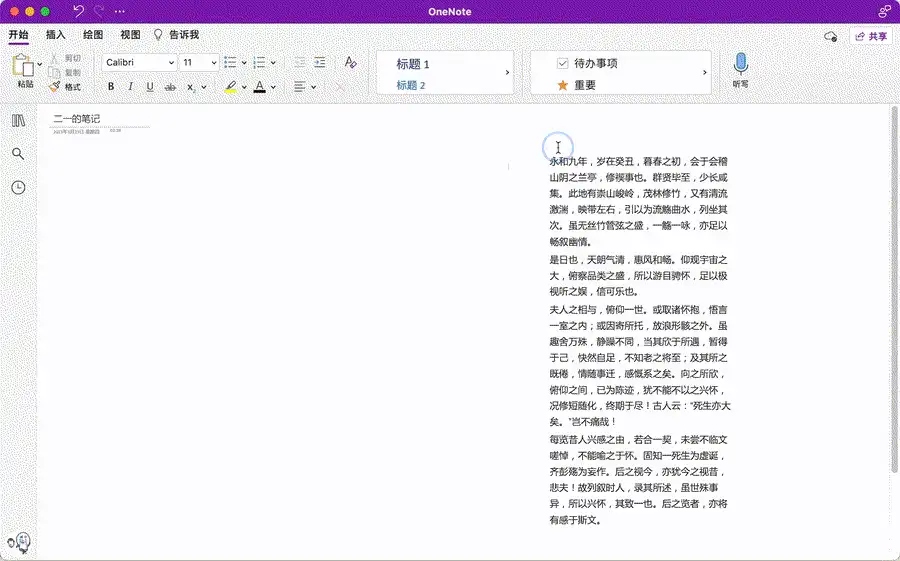Click the 共享 share button
This screenshot has height=561, width=900.
pyautogui.click(x=870, y=36)
